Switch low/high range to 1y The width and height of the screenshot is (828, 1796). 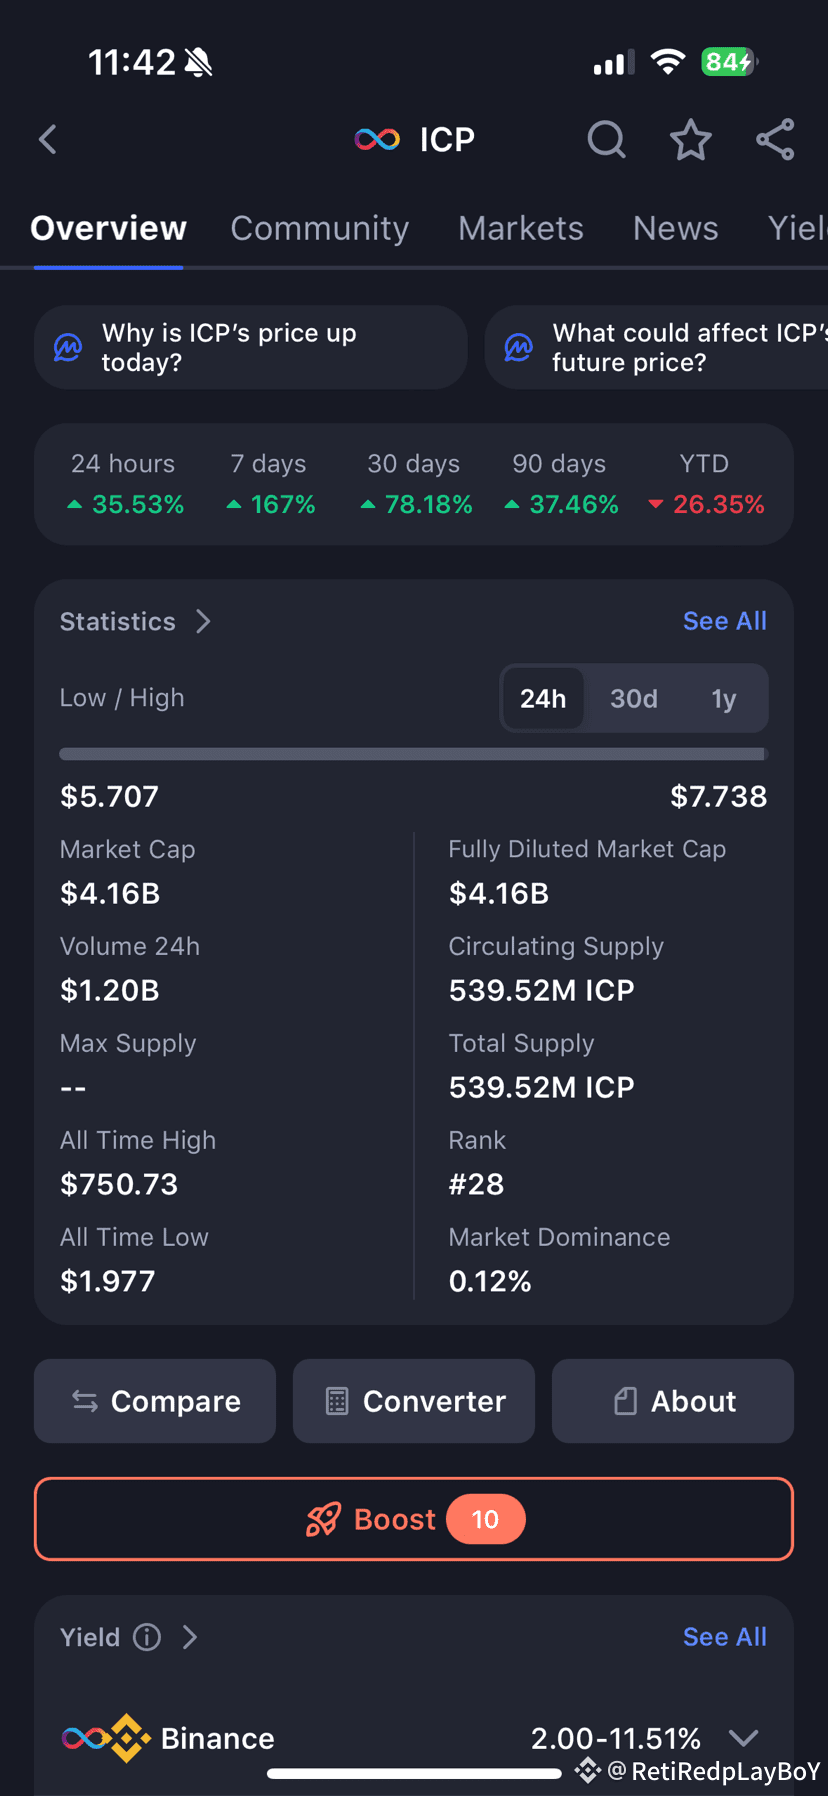[x=723, y=698]
